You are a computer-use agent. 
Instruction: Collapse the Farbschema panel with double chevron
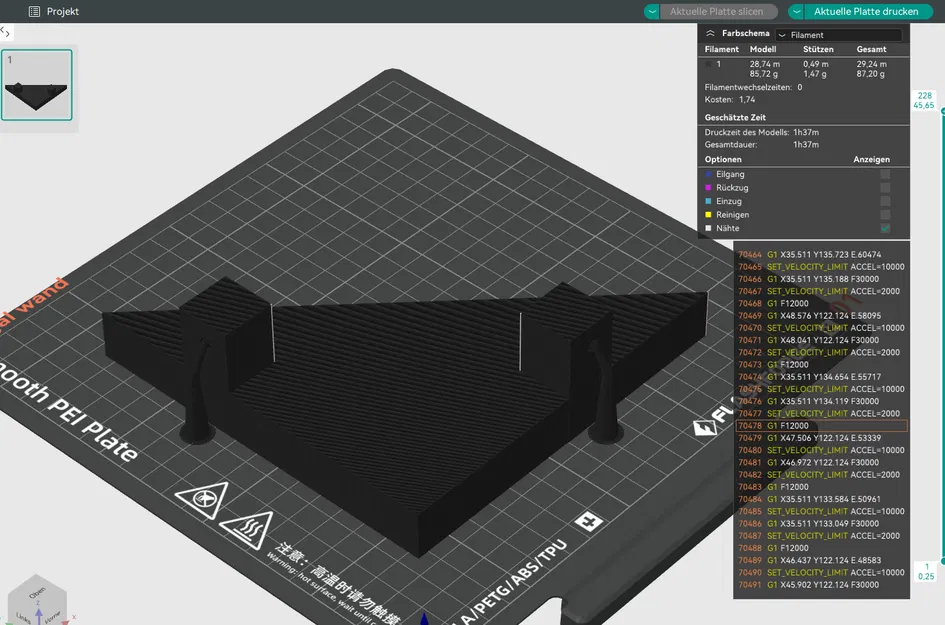click(x=711, y=33)
